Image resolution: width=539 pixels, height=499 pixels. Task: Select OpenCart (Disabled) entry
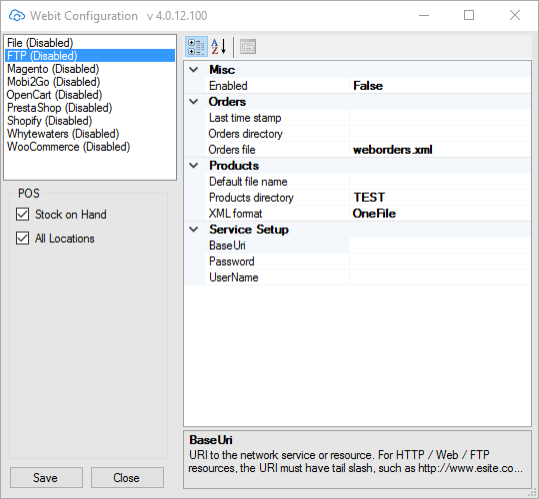click(x=90, y=95)
